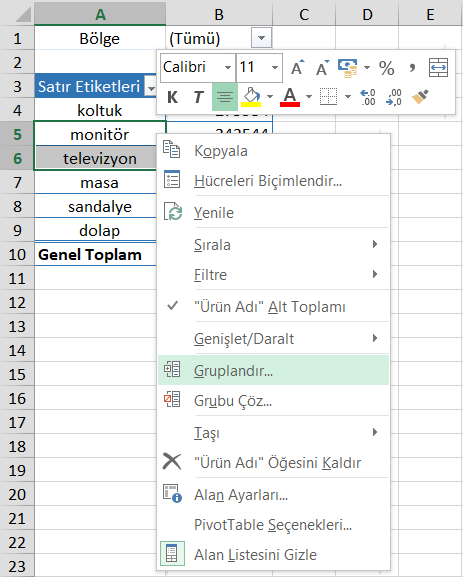Select Grubu Çöz menu entry
The height and width of the screenshot is (577, 463).
[273, 401]
